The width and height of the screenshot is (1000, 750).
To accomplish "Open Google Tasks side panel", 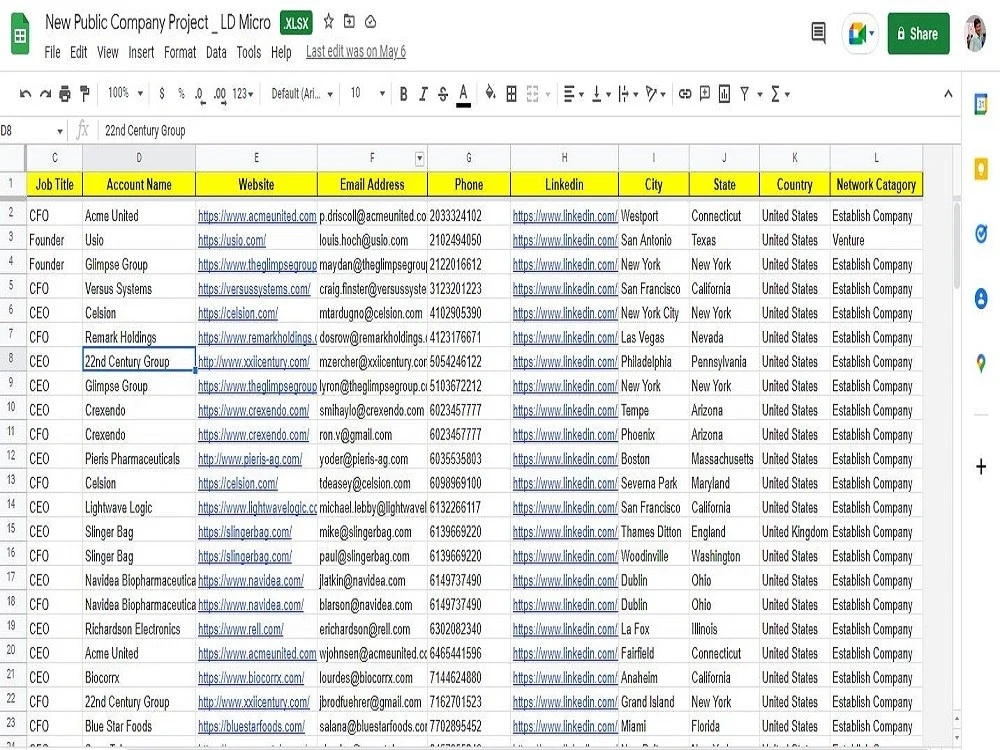I will pyautogui.click(x=981, y=233).
